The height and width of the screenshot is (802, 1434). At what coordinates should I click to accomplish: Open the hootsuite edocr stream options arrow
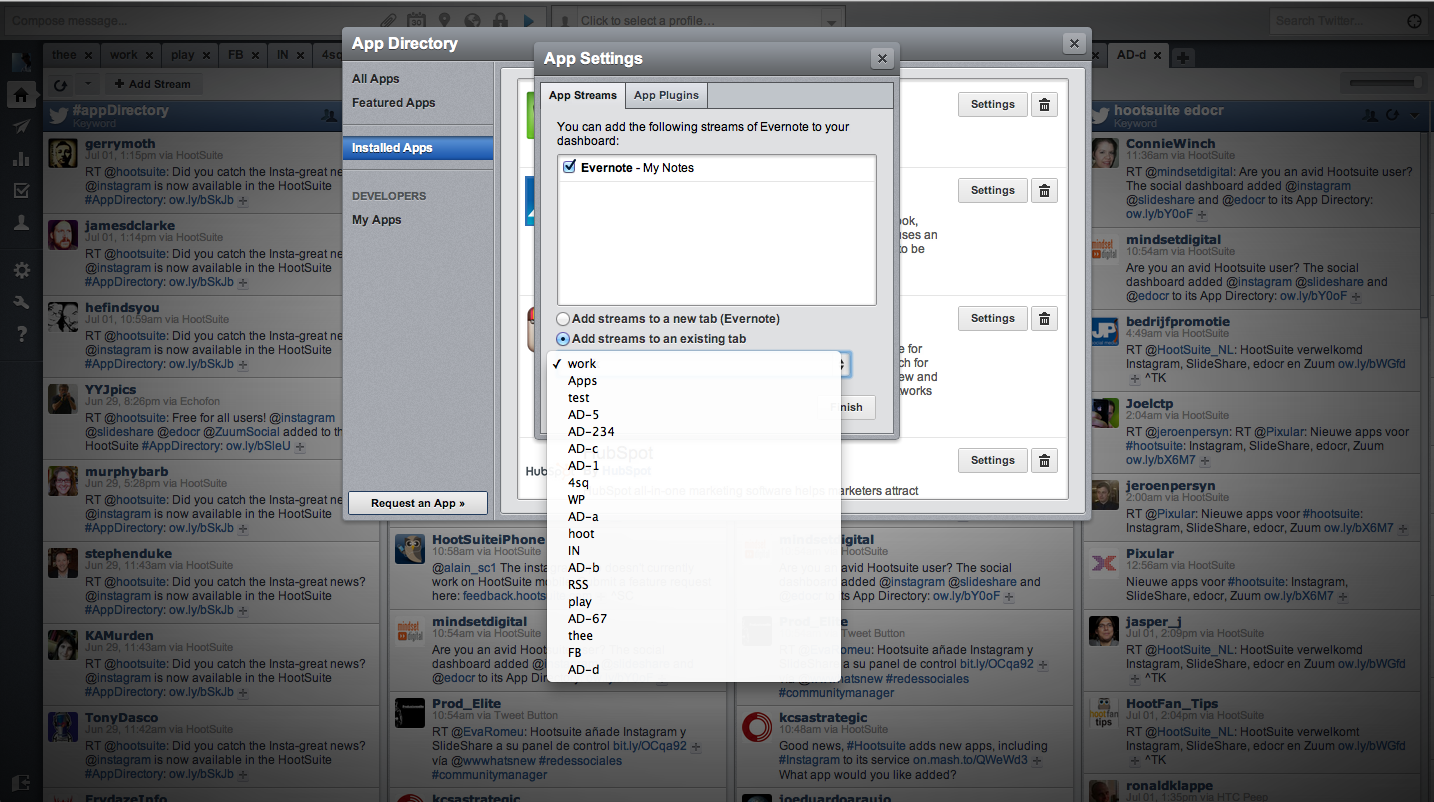point(1414,116)
